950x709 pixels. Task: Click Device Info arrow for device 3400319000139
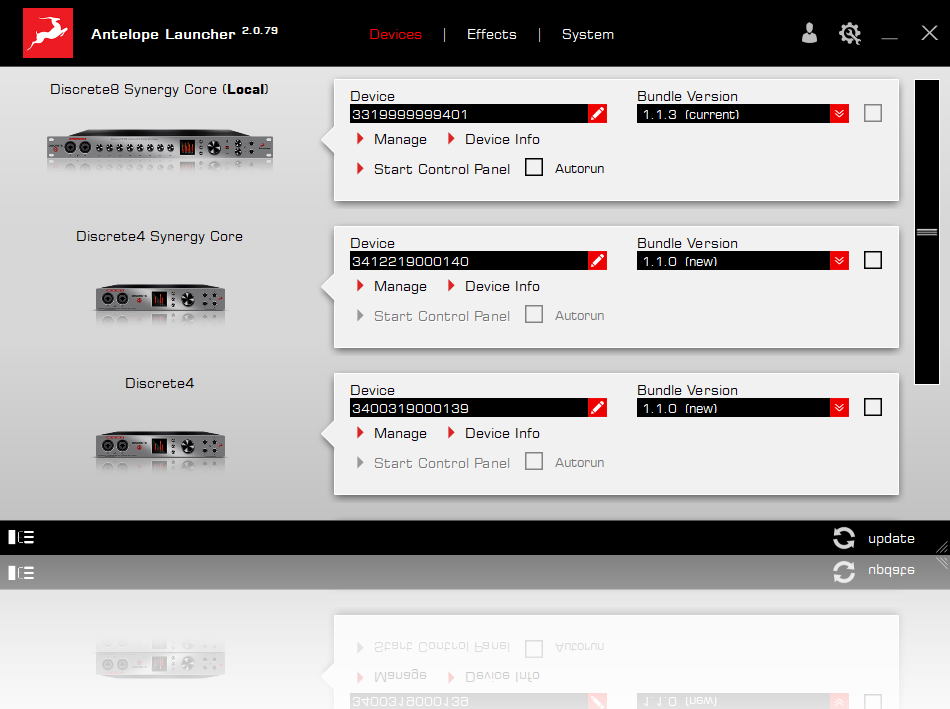point(451,433)
